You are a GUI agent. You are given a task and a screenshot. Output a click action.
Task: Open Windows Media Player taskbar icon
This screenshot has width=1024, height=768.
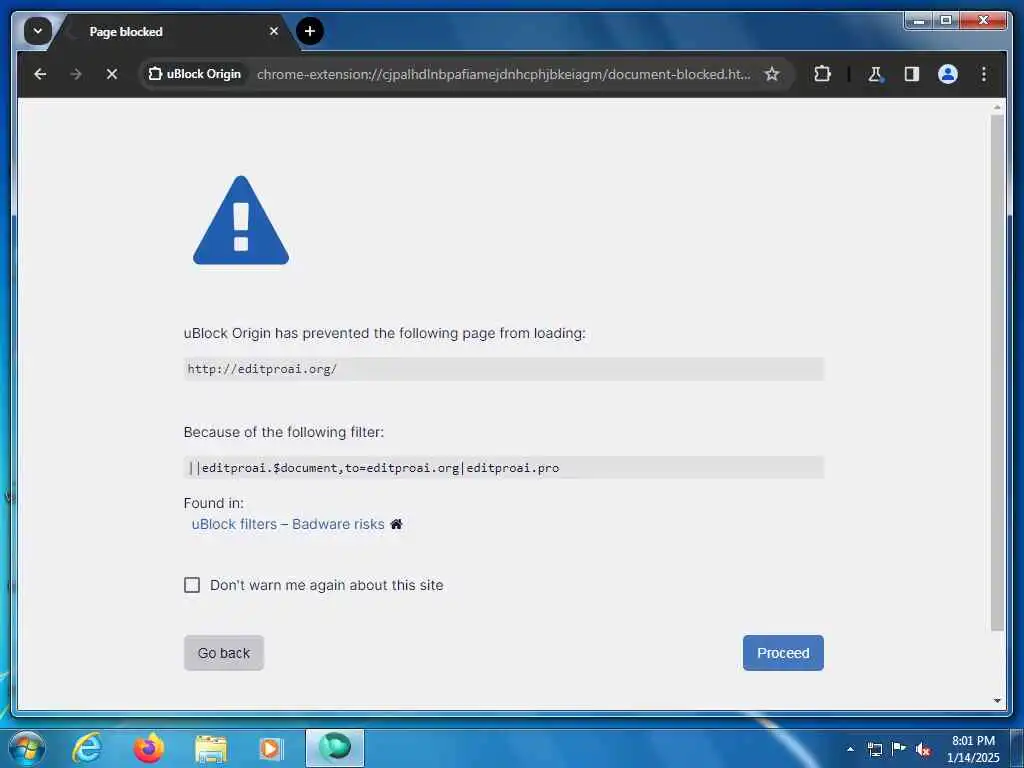coord(271,749)
